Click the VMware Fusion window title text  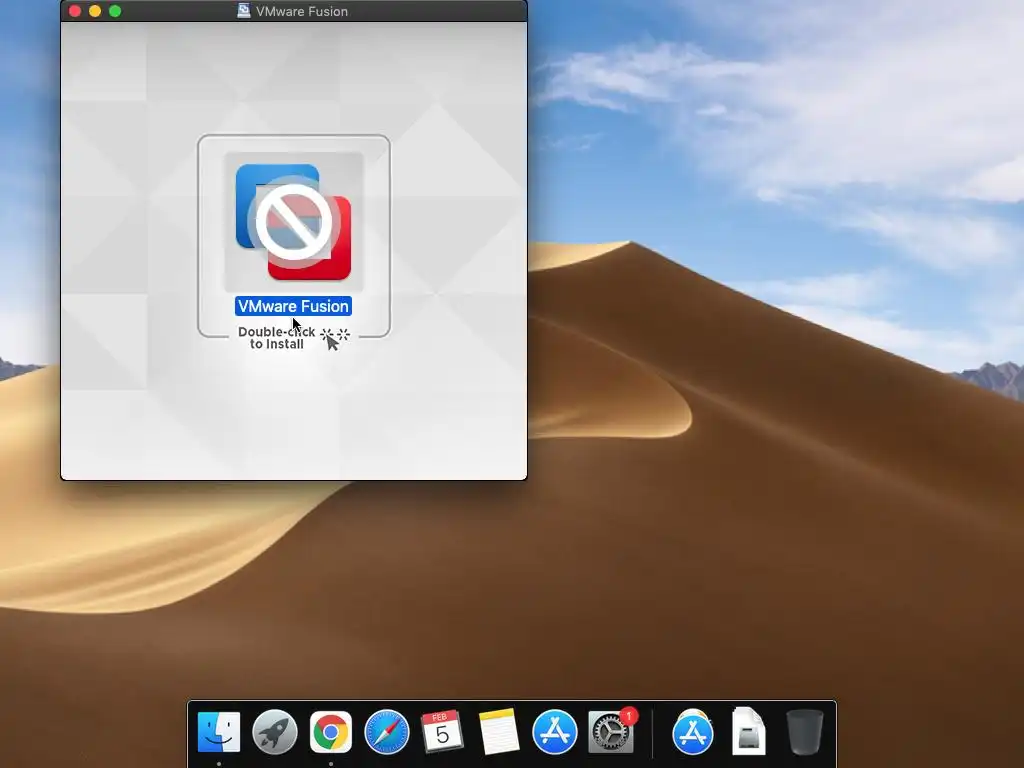(x=302, y=11)
